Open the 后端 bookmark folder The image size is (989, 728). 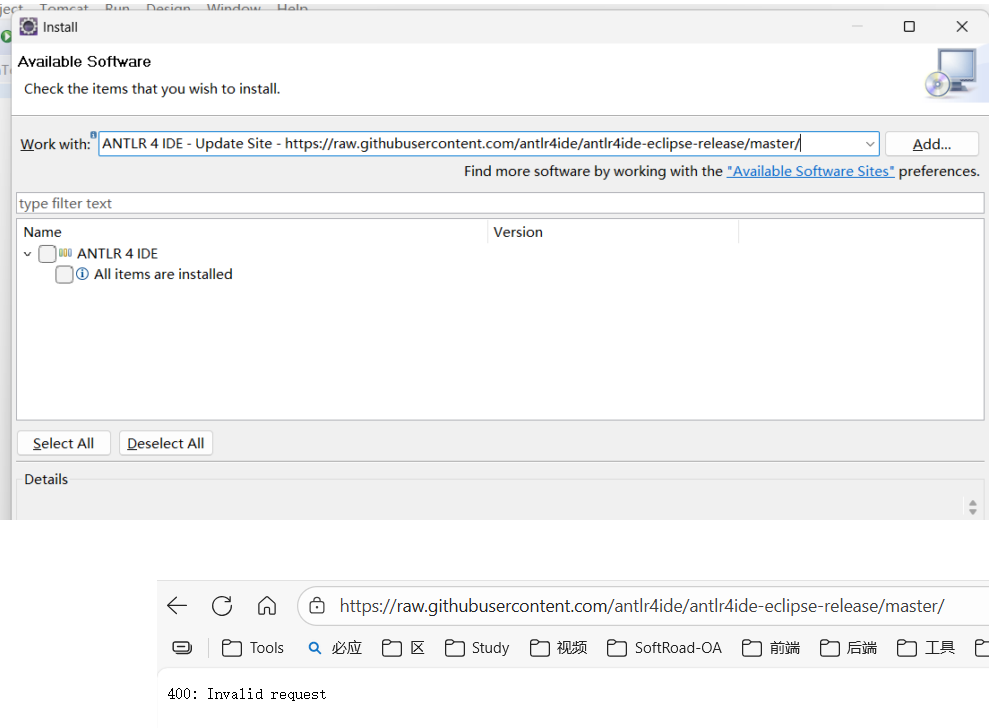click(x=848, y=648)
